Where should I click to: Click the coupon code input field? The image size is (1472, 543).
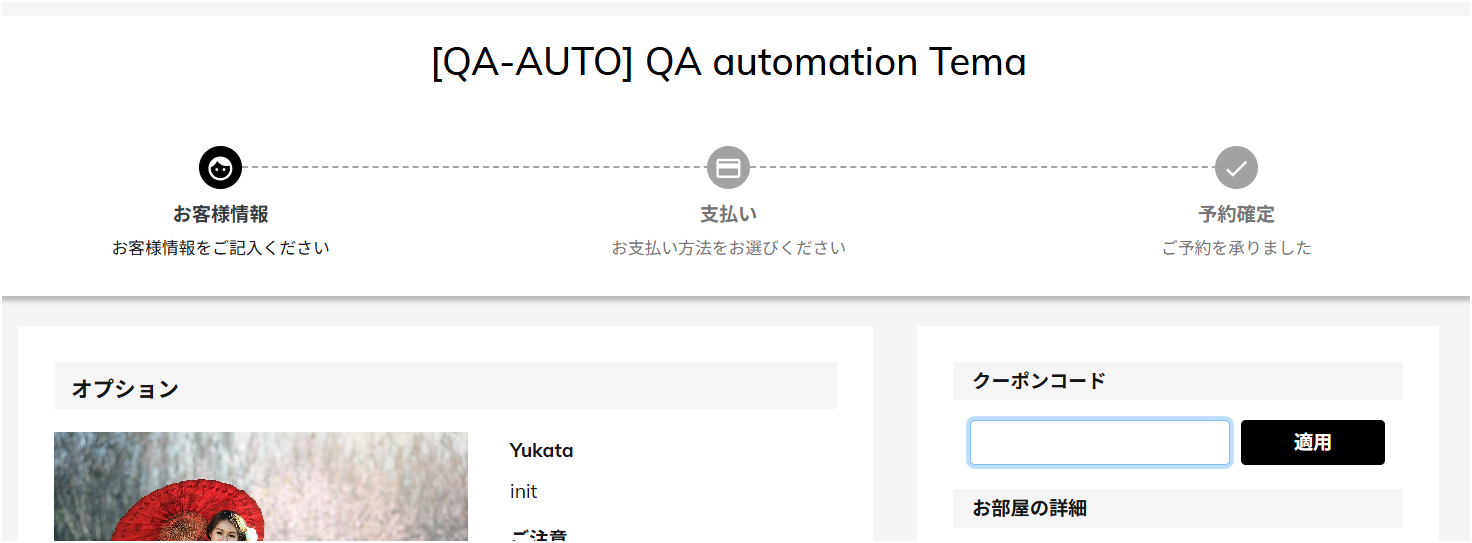click(x=1099, y=443)
